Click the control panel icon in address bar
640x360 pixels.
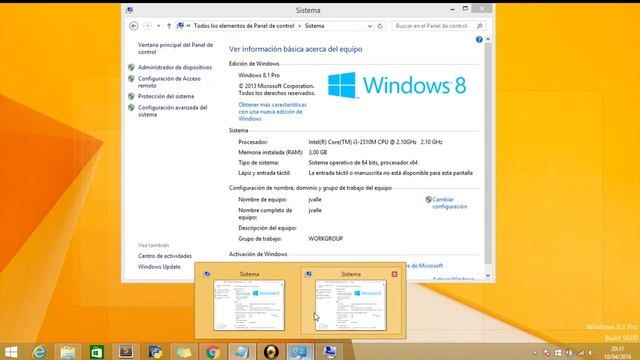pos(180,26)
